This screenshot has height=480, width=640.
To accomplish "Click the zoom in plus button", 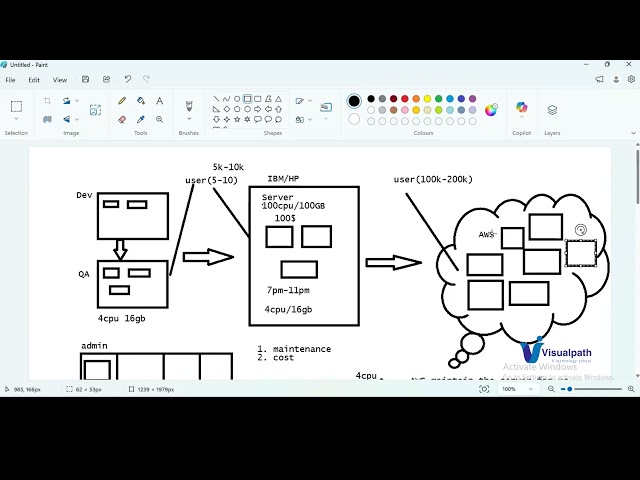I will 631,389.
